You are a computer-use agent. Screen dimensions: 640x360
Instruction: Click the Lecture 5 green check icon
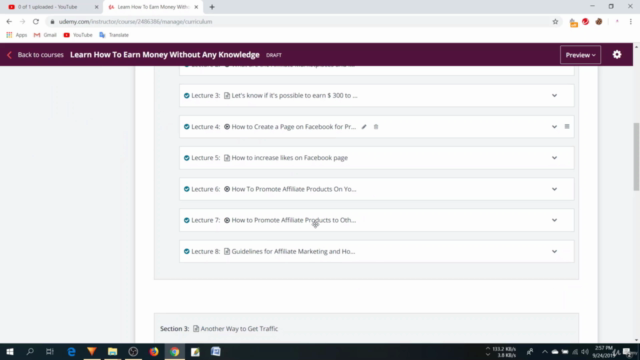click(x=187, y=158)
